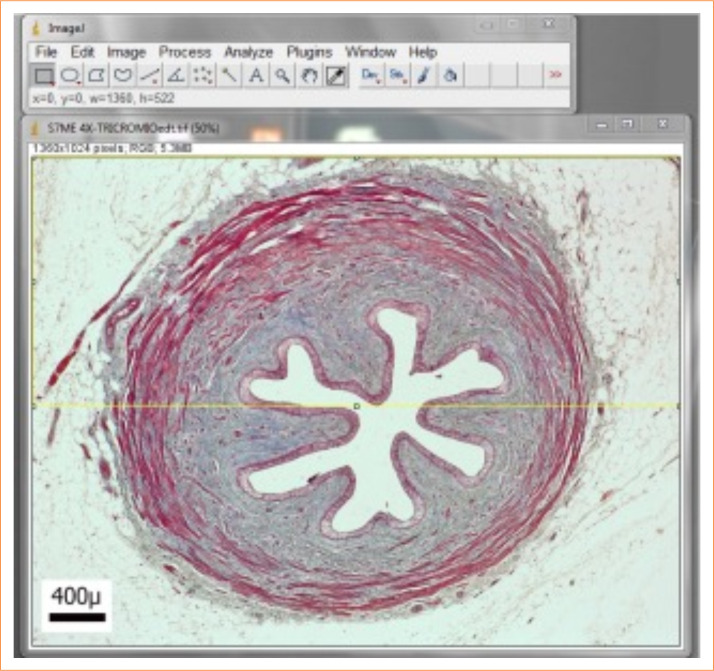Select the Straight Line tool
The width and height of the screenshot is (714, 671).
(x=150, y=75)
